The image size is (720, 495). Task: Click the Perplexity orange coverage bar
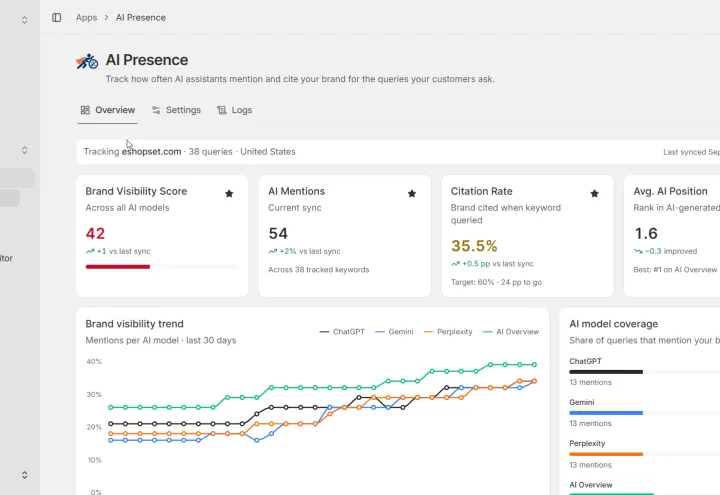606,454
